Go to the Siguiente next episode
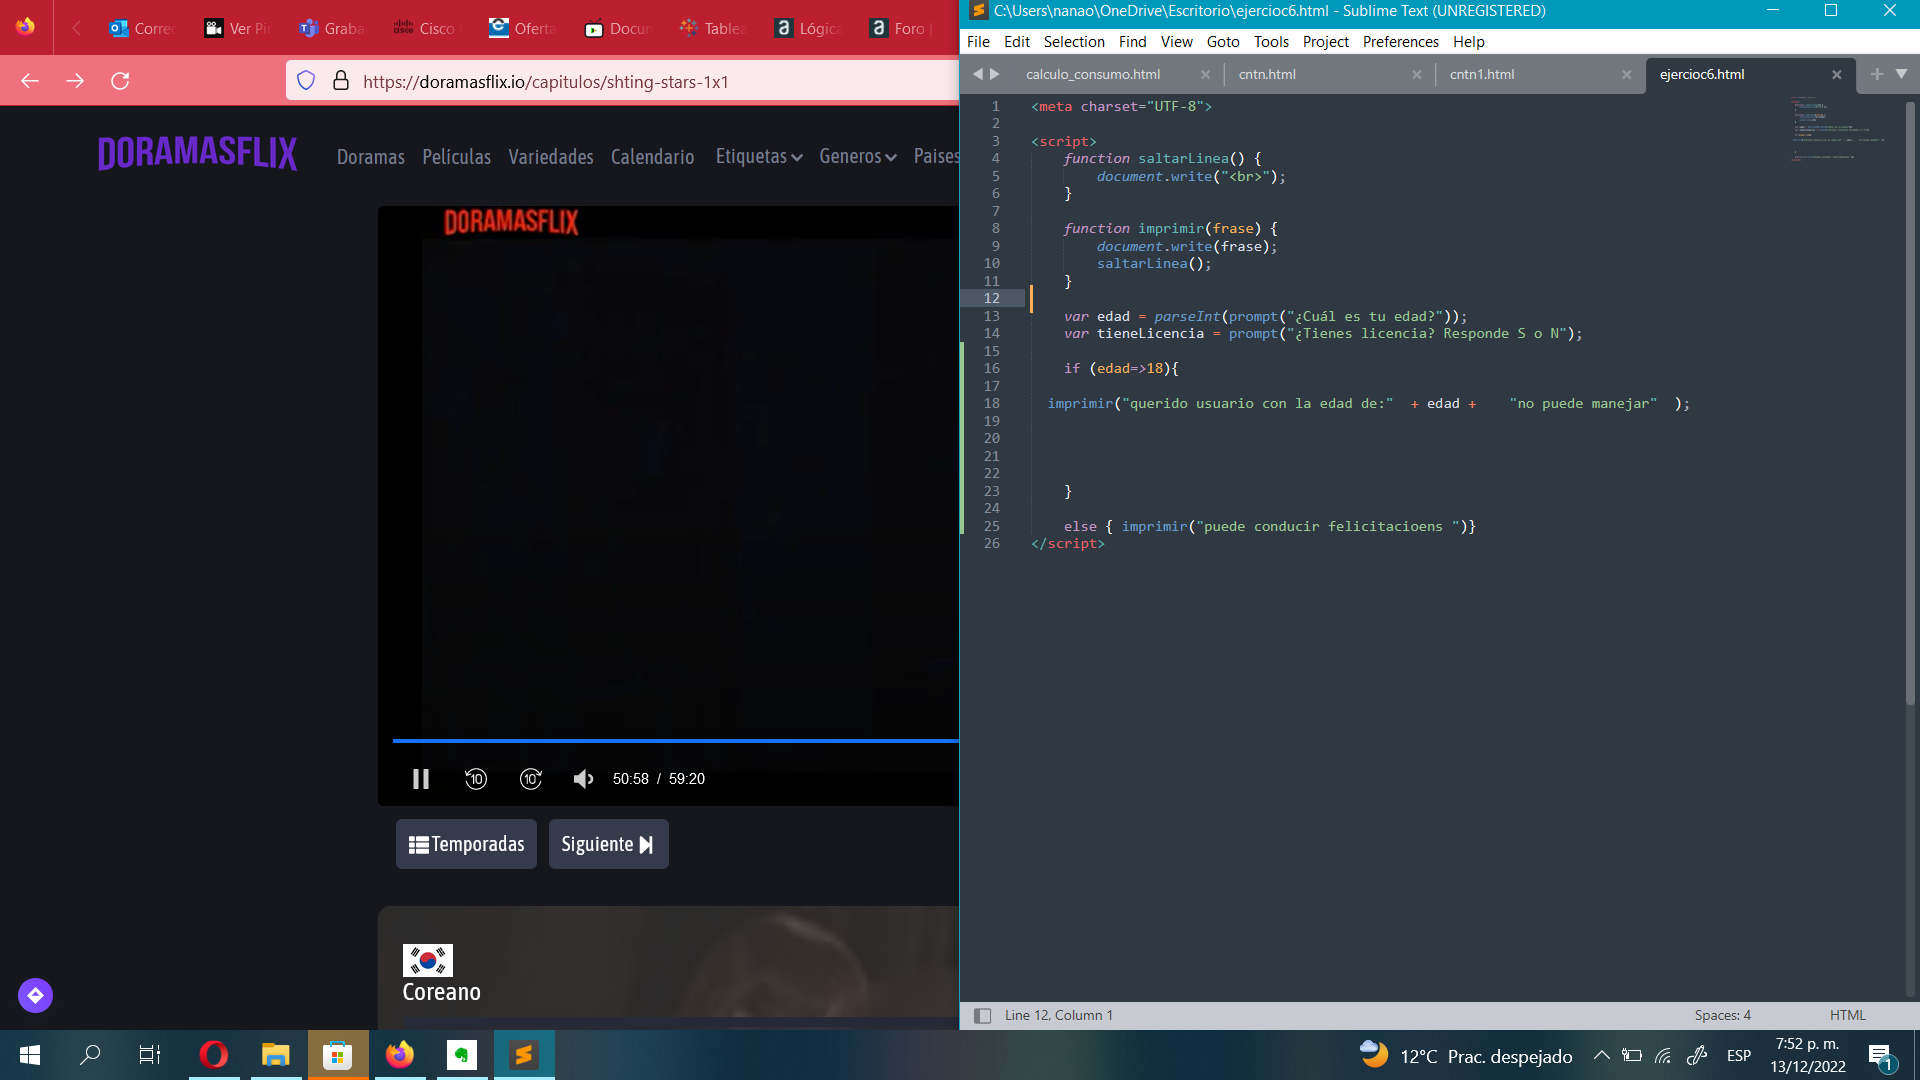The image size is (1920, 1080). coord(608,844)
